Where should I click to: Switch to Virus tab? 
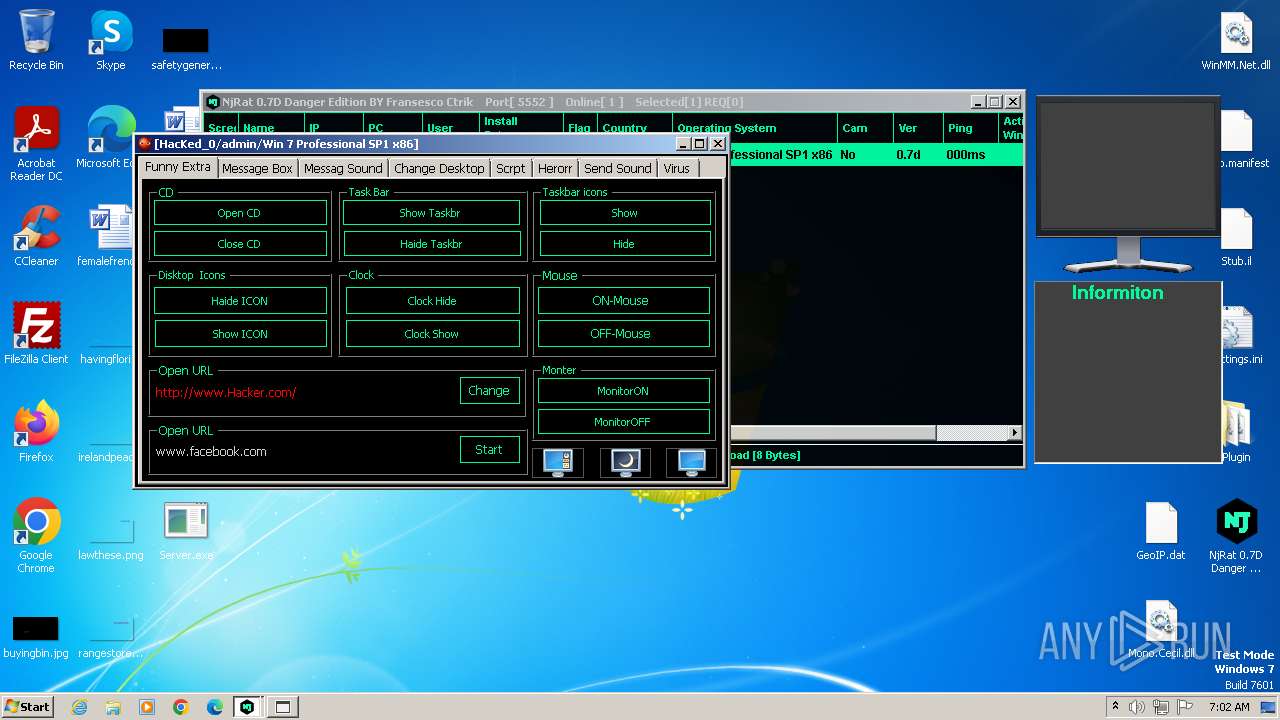677,168
